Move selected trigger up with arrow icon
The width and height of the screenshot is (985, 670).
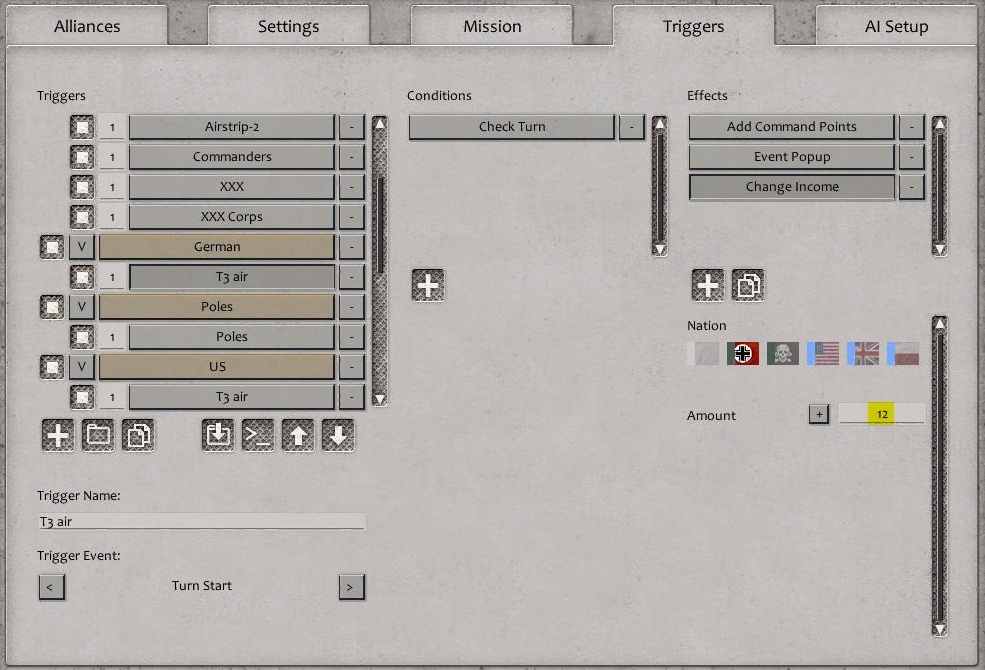298,435
